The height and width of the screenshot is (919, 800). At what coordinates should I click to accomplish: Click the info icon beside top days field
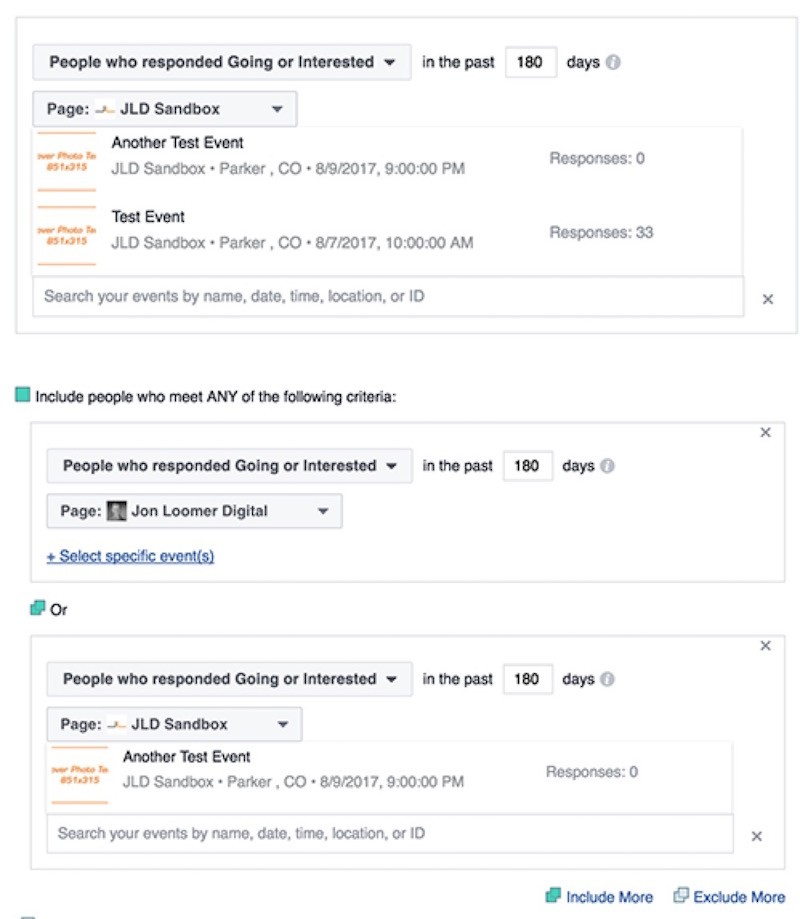click(612, 62)
